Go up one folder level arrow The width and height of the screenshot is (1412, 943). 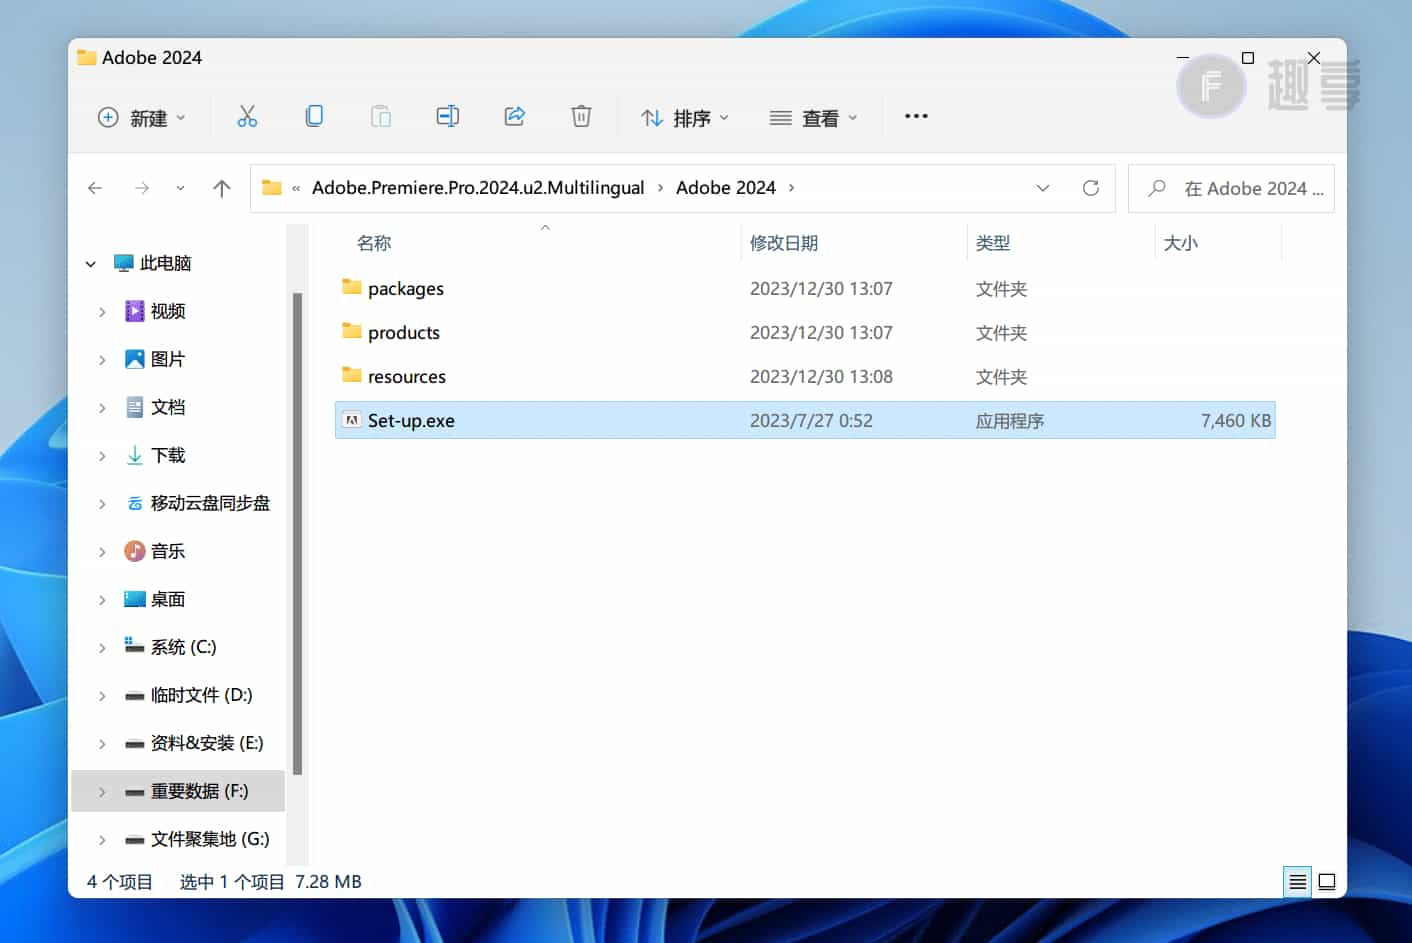point(222,188)
